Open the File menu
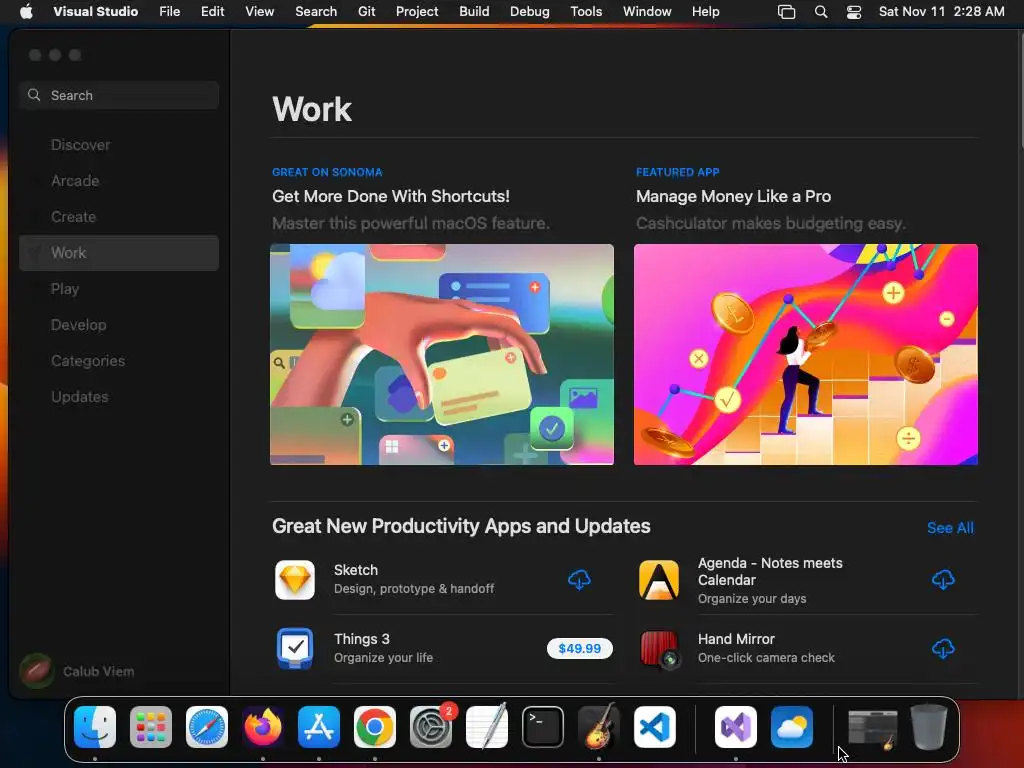 170,11
